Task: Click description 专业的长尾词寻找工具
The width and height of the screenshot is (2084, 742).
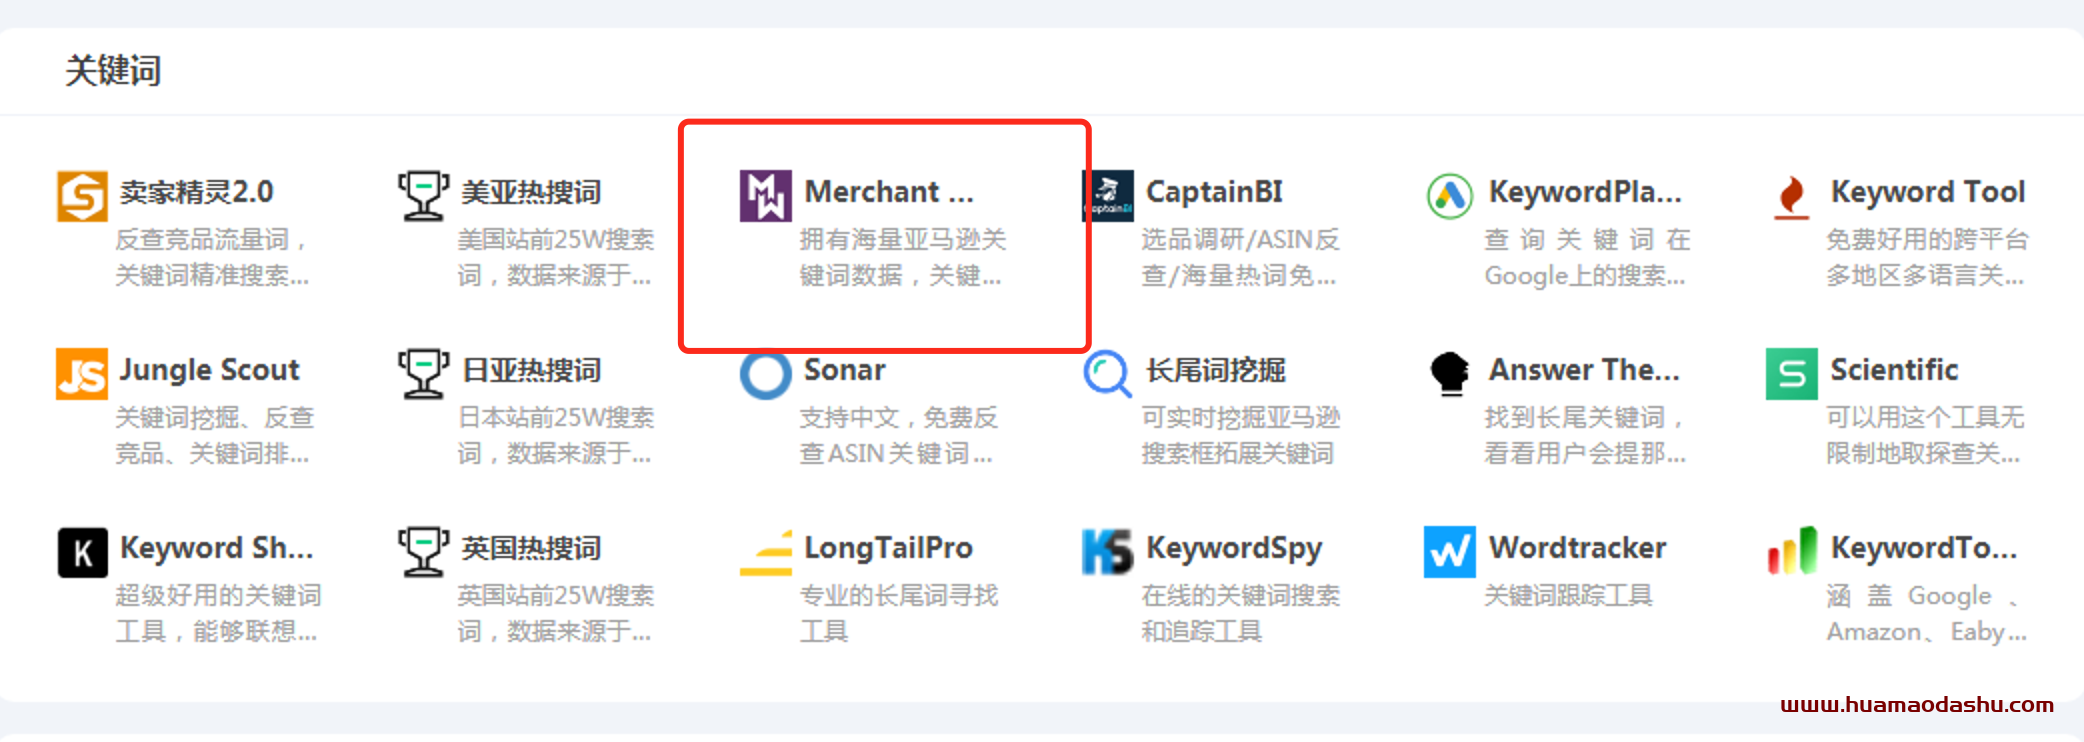Action: (898, 613)
